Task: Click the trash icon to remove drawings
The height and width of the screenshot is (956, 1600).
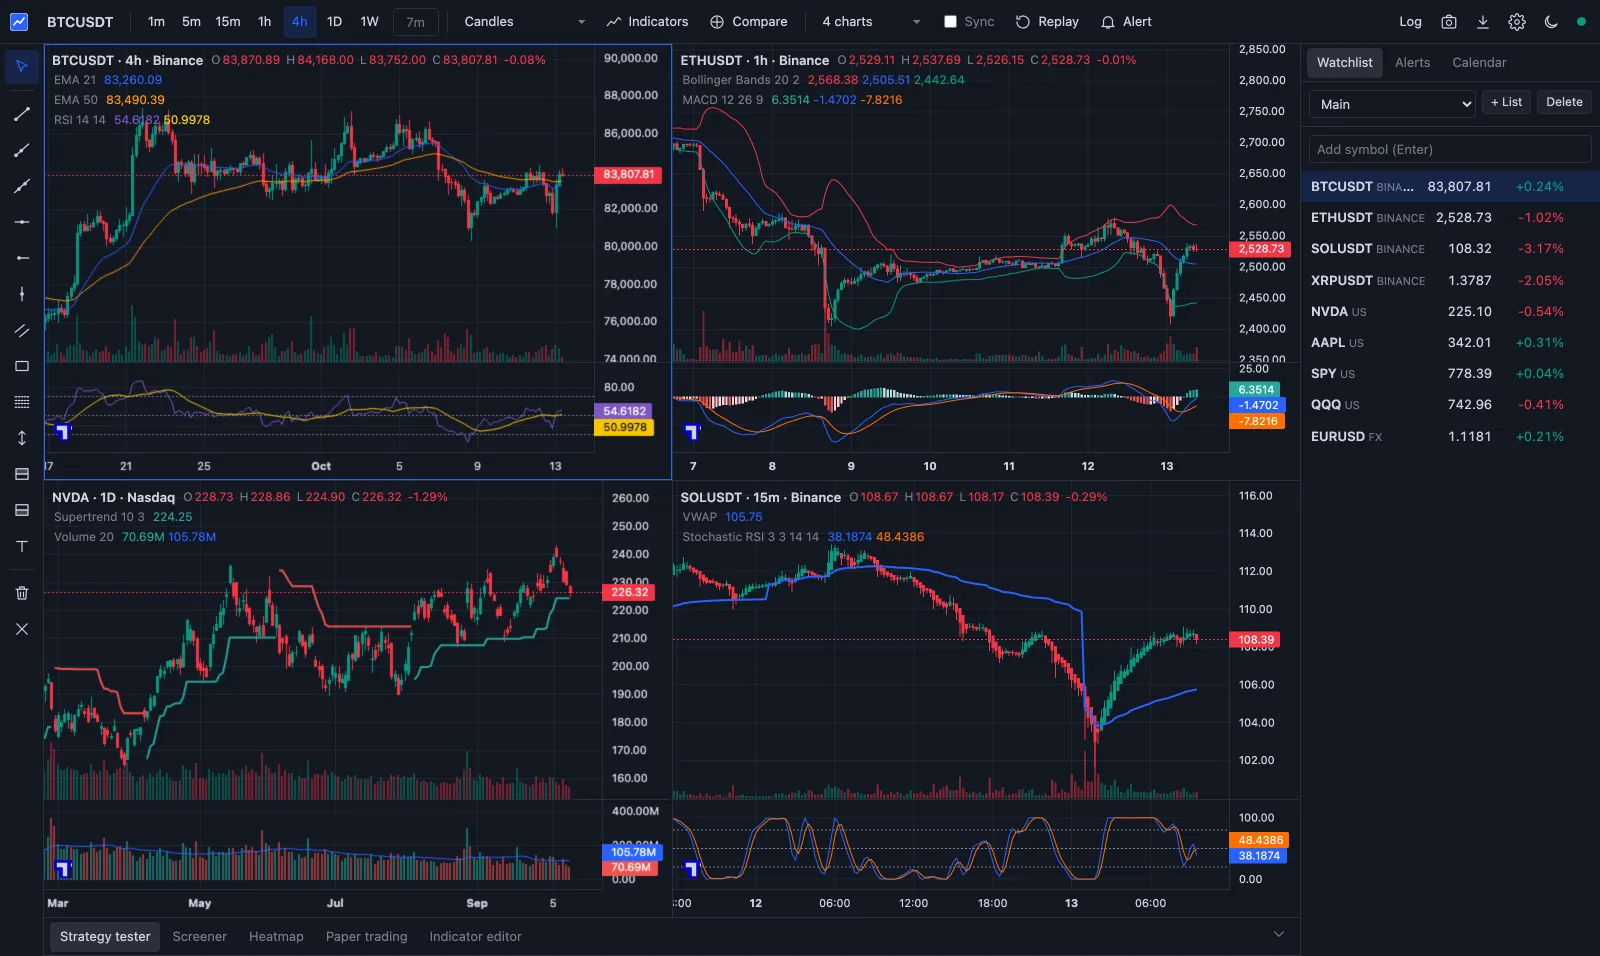Action: [x=22, y=593]
